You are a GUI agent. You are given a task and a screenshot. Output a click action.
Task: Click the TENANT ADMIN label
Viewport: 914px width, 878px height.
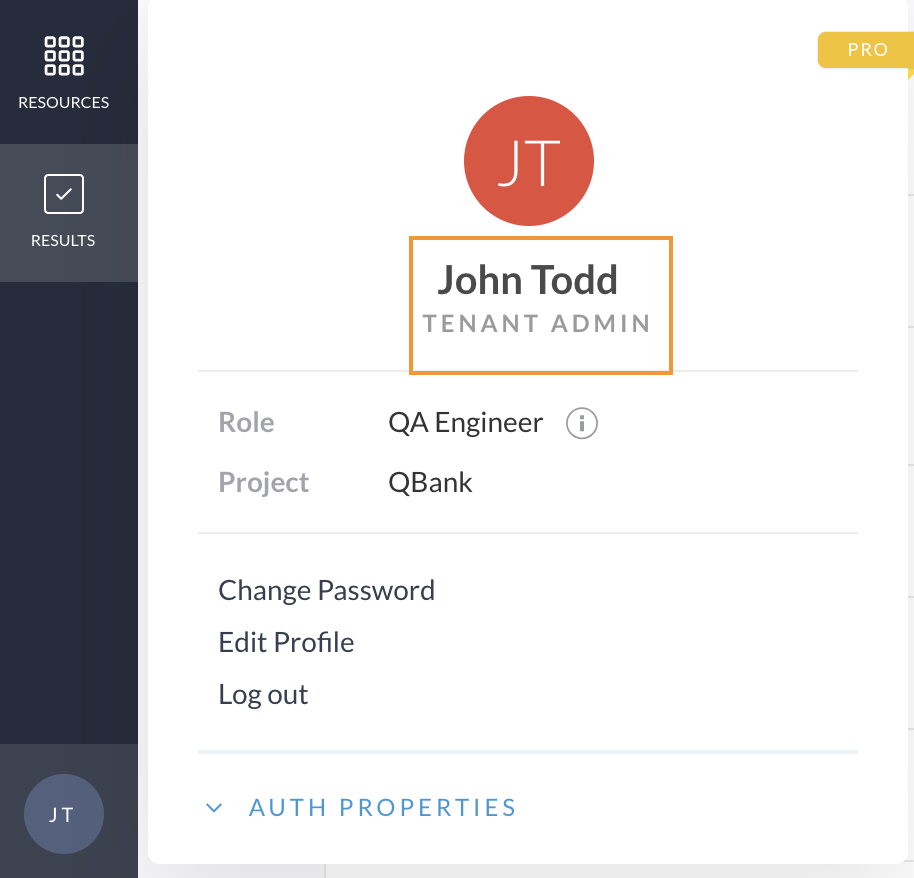click(x=537, y=324)
